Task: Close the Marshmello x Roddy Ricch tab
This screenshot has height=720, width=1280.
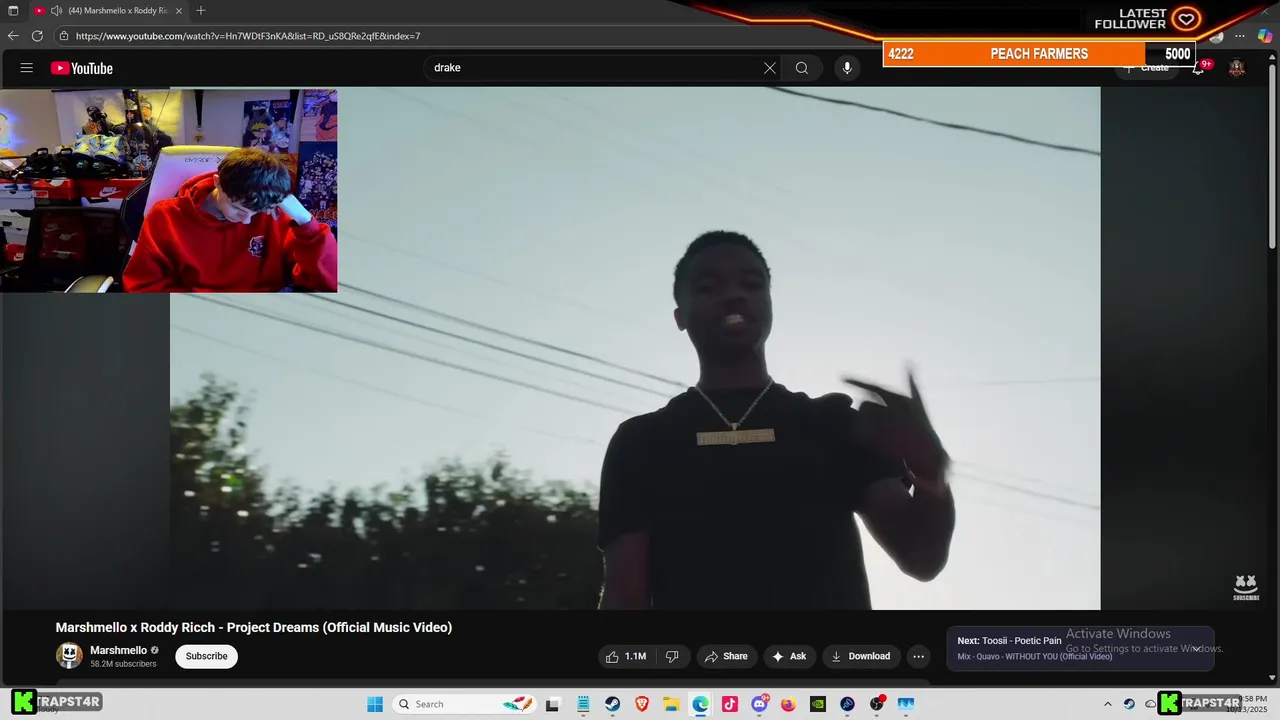Action: pos(179,11)
